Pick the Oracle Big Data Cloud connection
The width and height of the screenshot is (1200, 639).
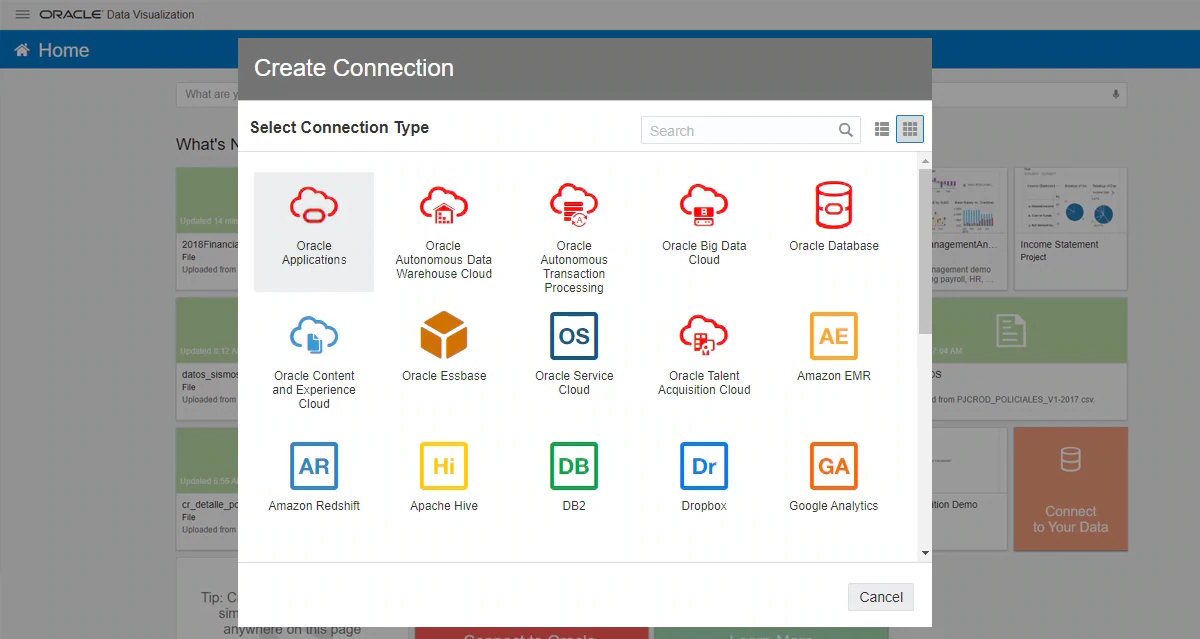pyautogui.click(x=704, y=207)
